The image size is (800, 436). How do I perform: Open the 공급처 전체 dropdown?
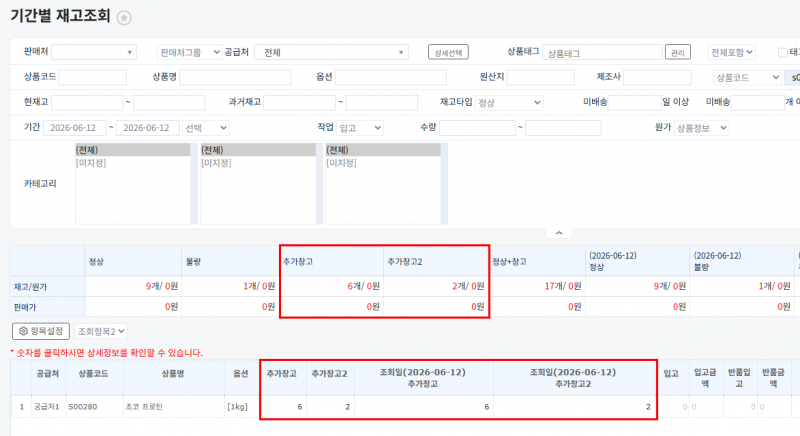[331, 52]
